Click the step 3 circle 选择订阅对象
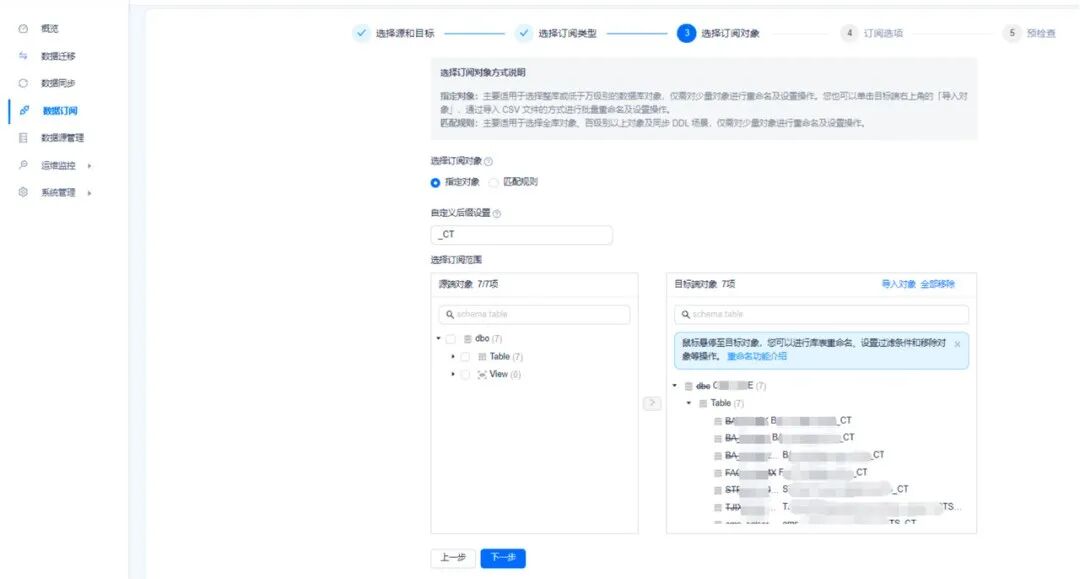This screenshot has width=1080, height=579. [x=686, y=33]
